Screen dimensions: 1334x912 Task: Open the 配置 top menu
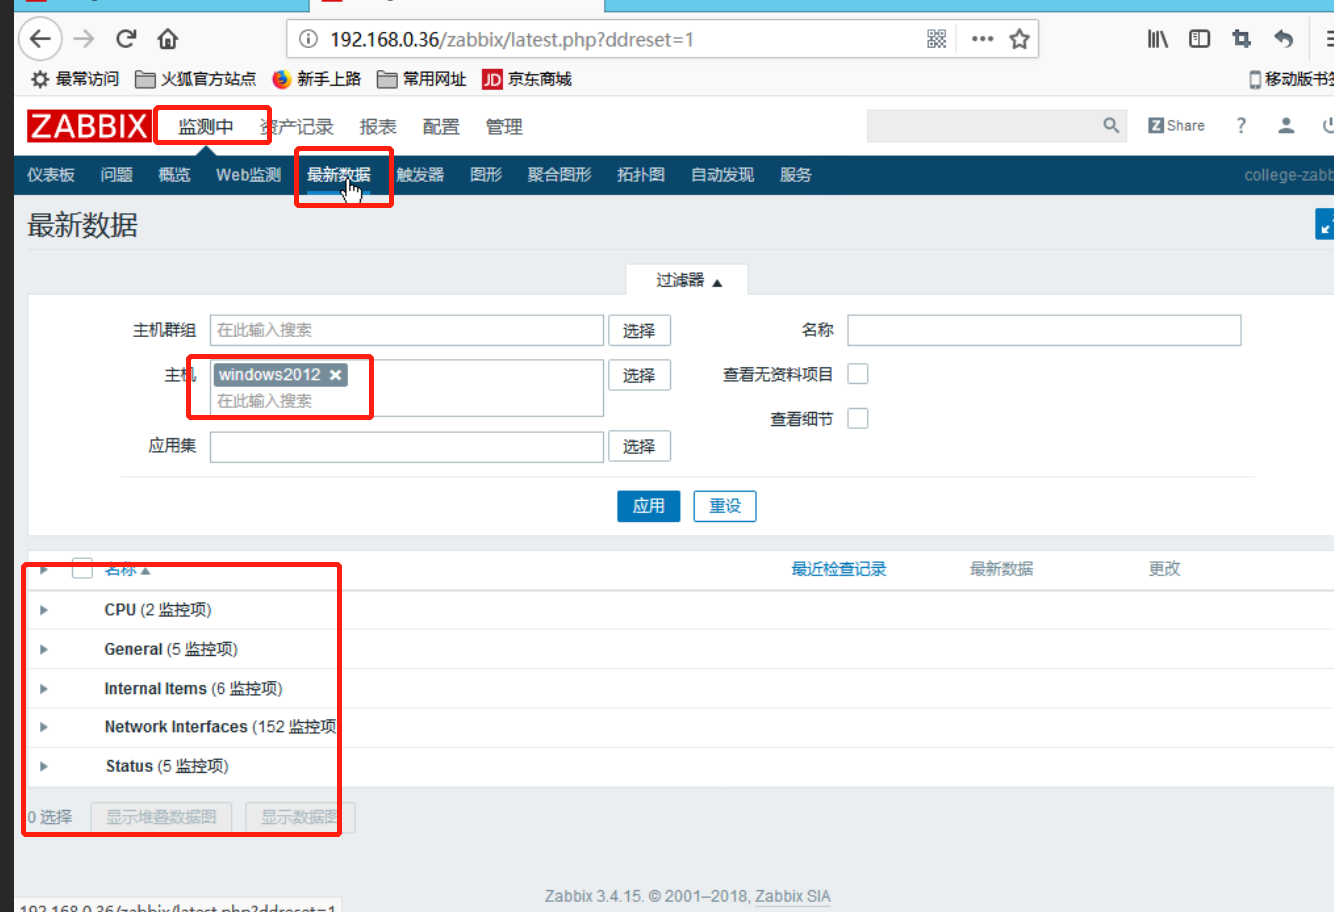pos(441,127)
